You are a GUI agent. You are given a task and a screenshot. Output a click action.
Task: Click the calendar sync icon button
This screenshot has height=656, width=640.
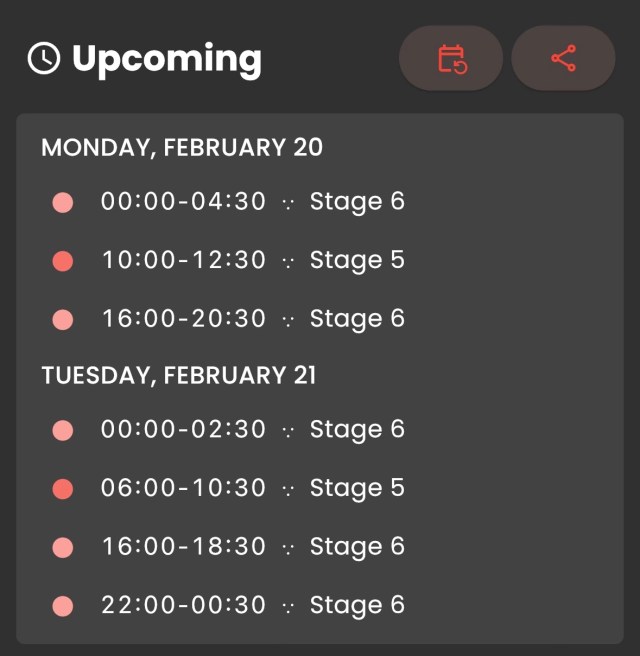pos(451,59)
